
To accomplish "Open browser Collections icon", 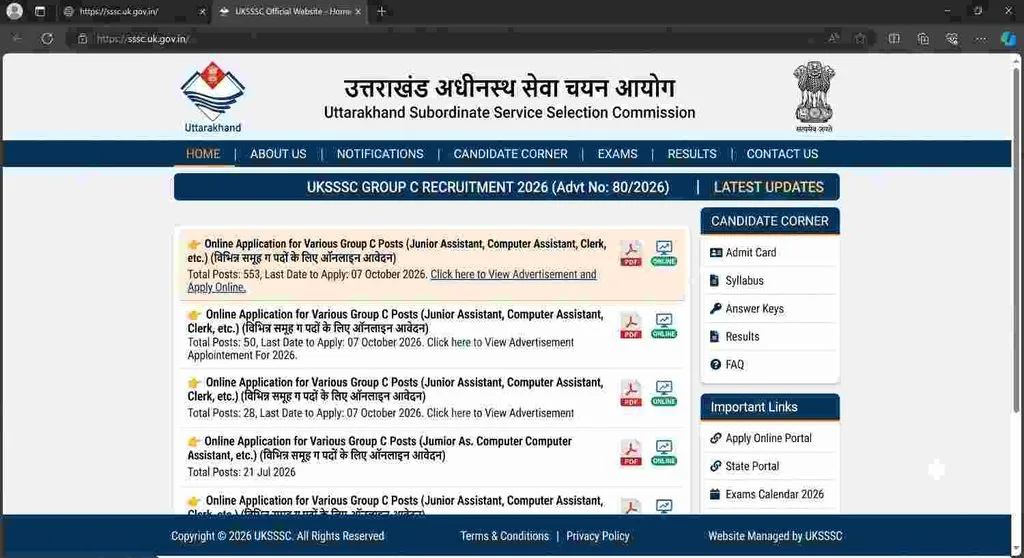I will (x=923, y=39).
